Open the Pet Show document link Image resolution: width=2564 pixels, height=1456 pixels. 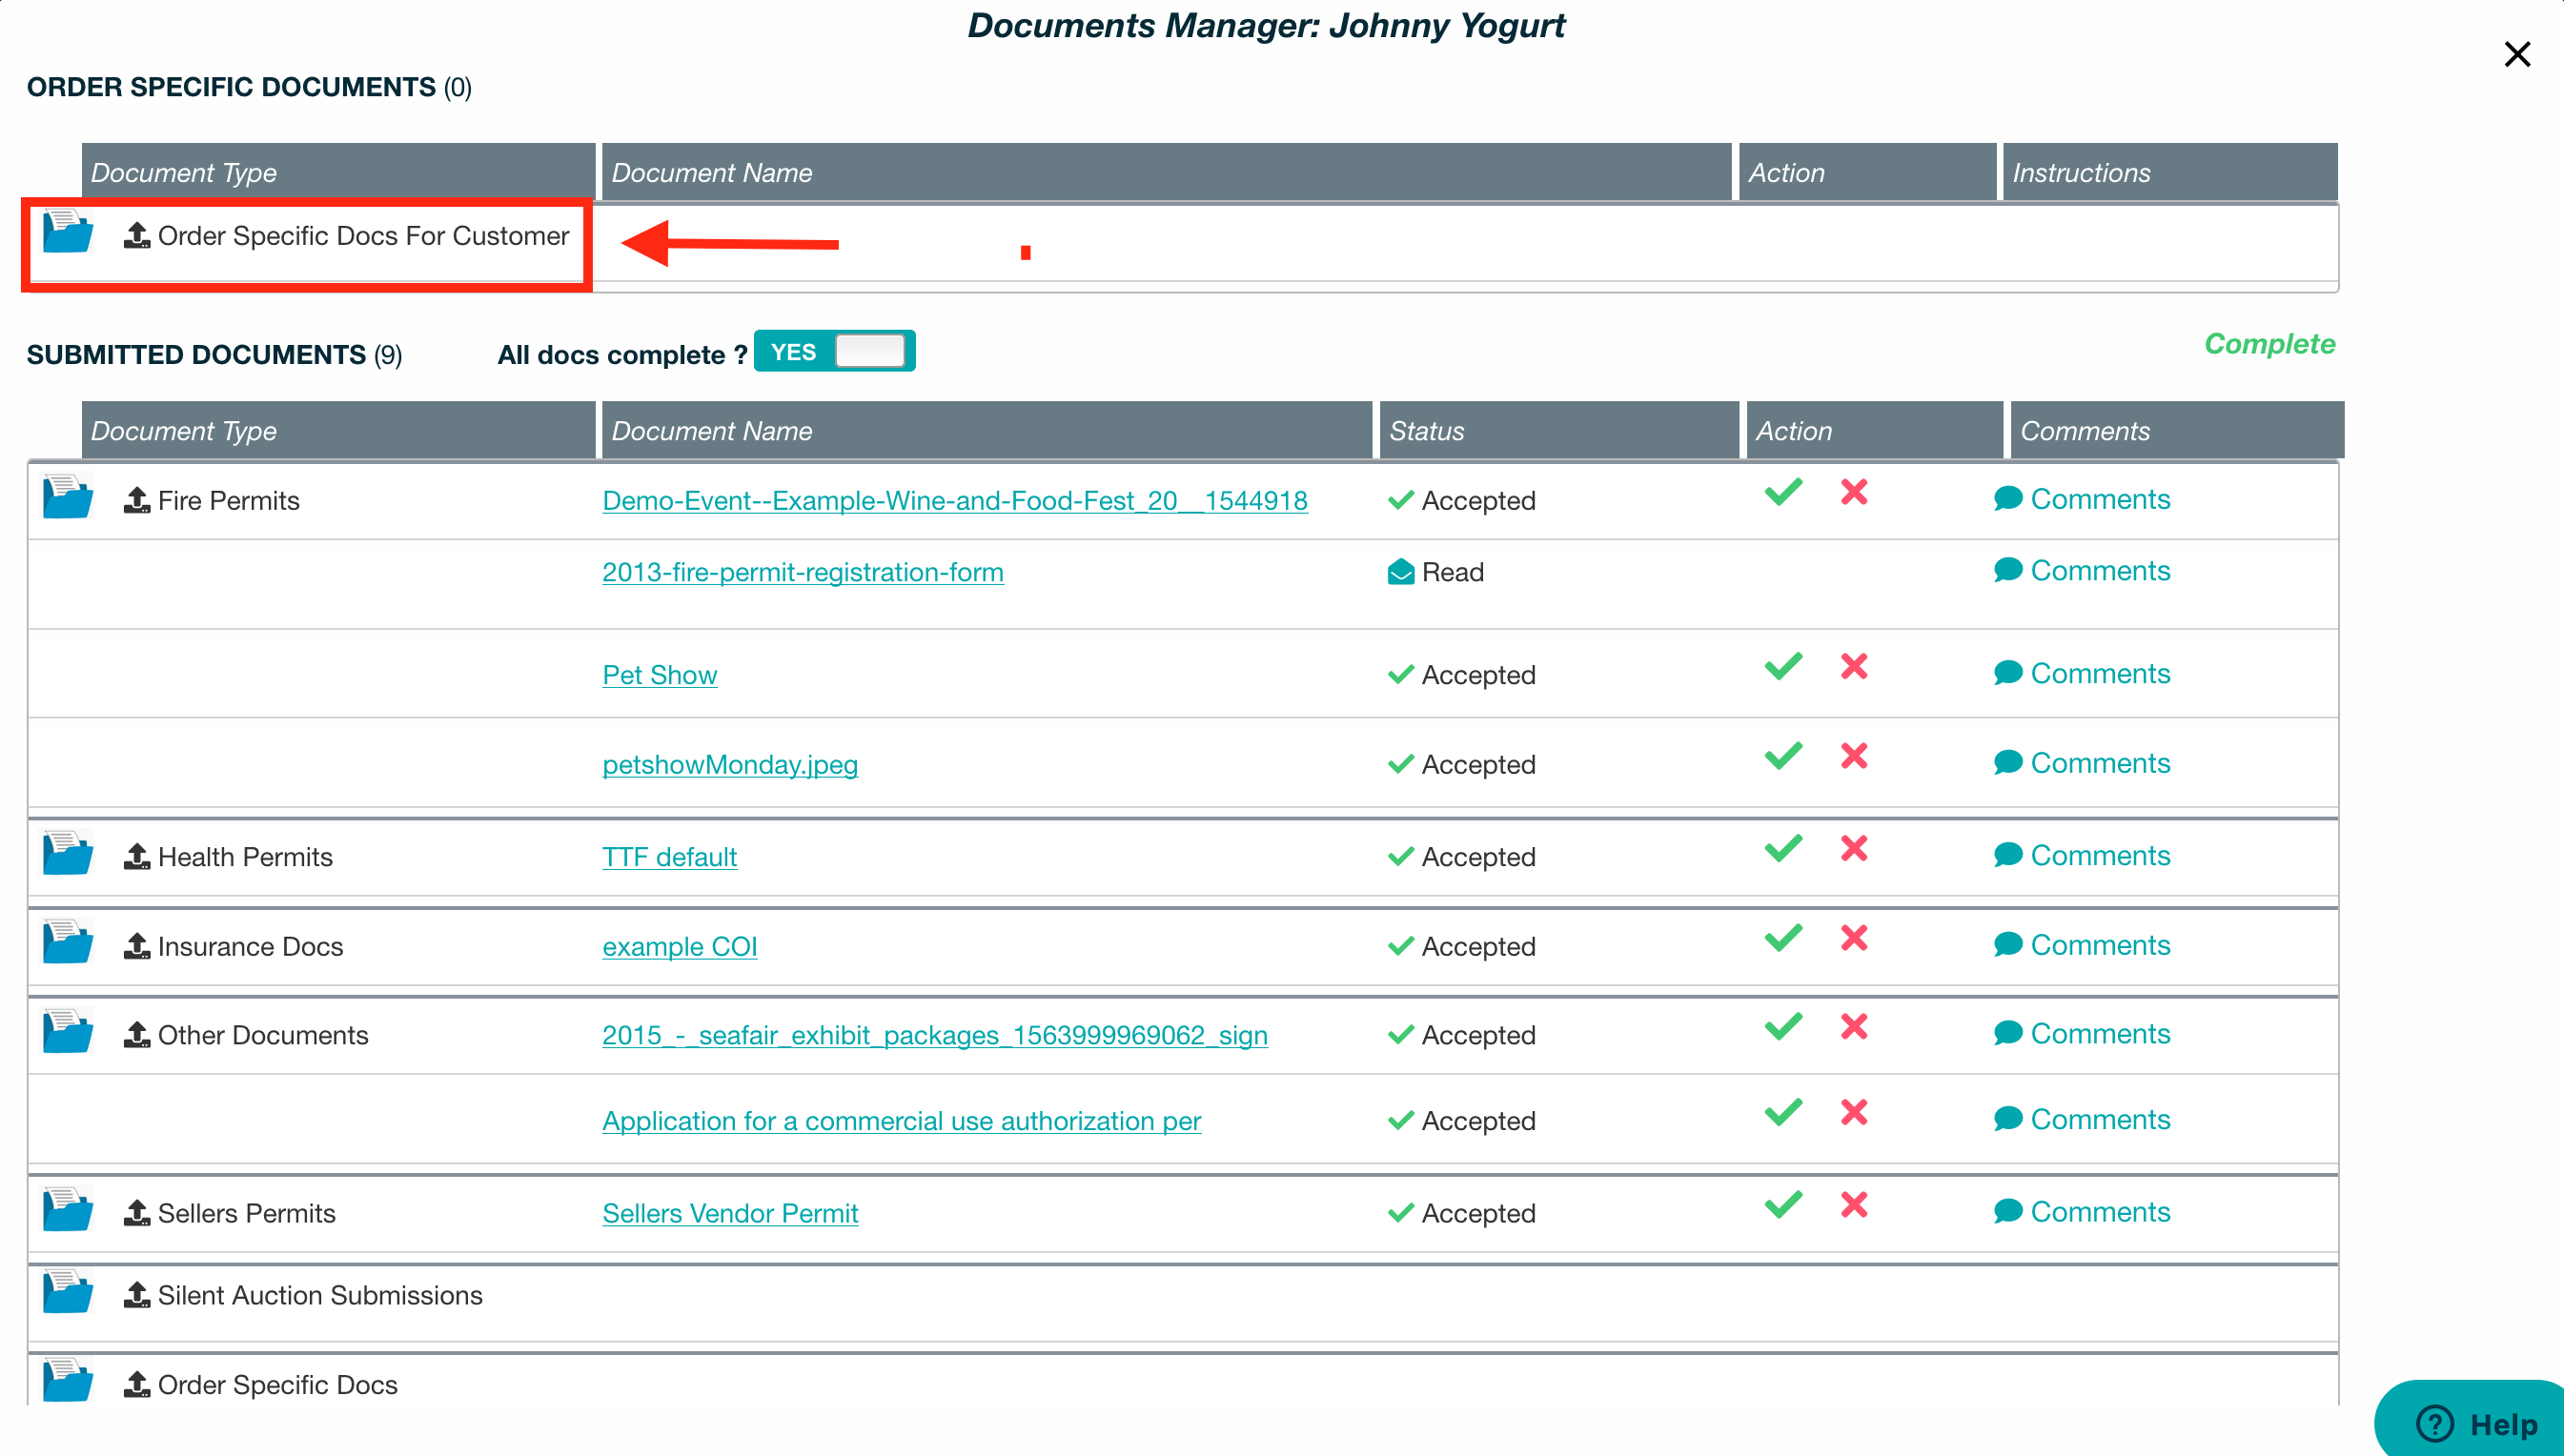(660, 675)
